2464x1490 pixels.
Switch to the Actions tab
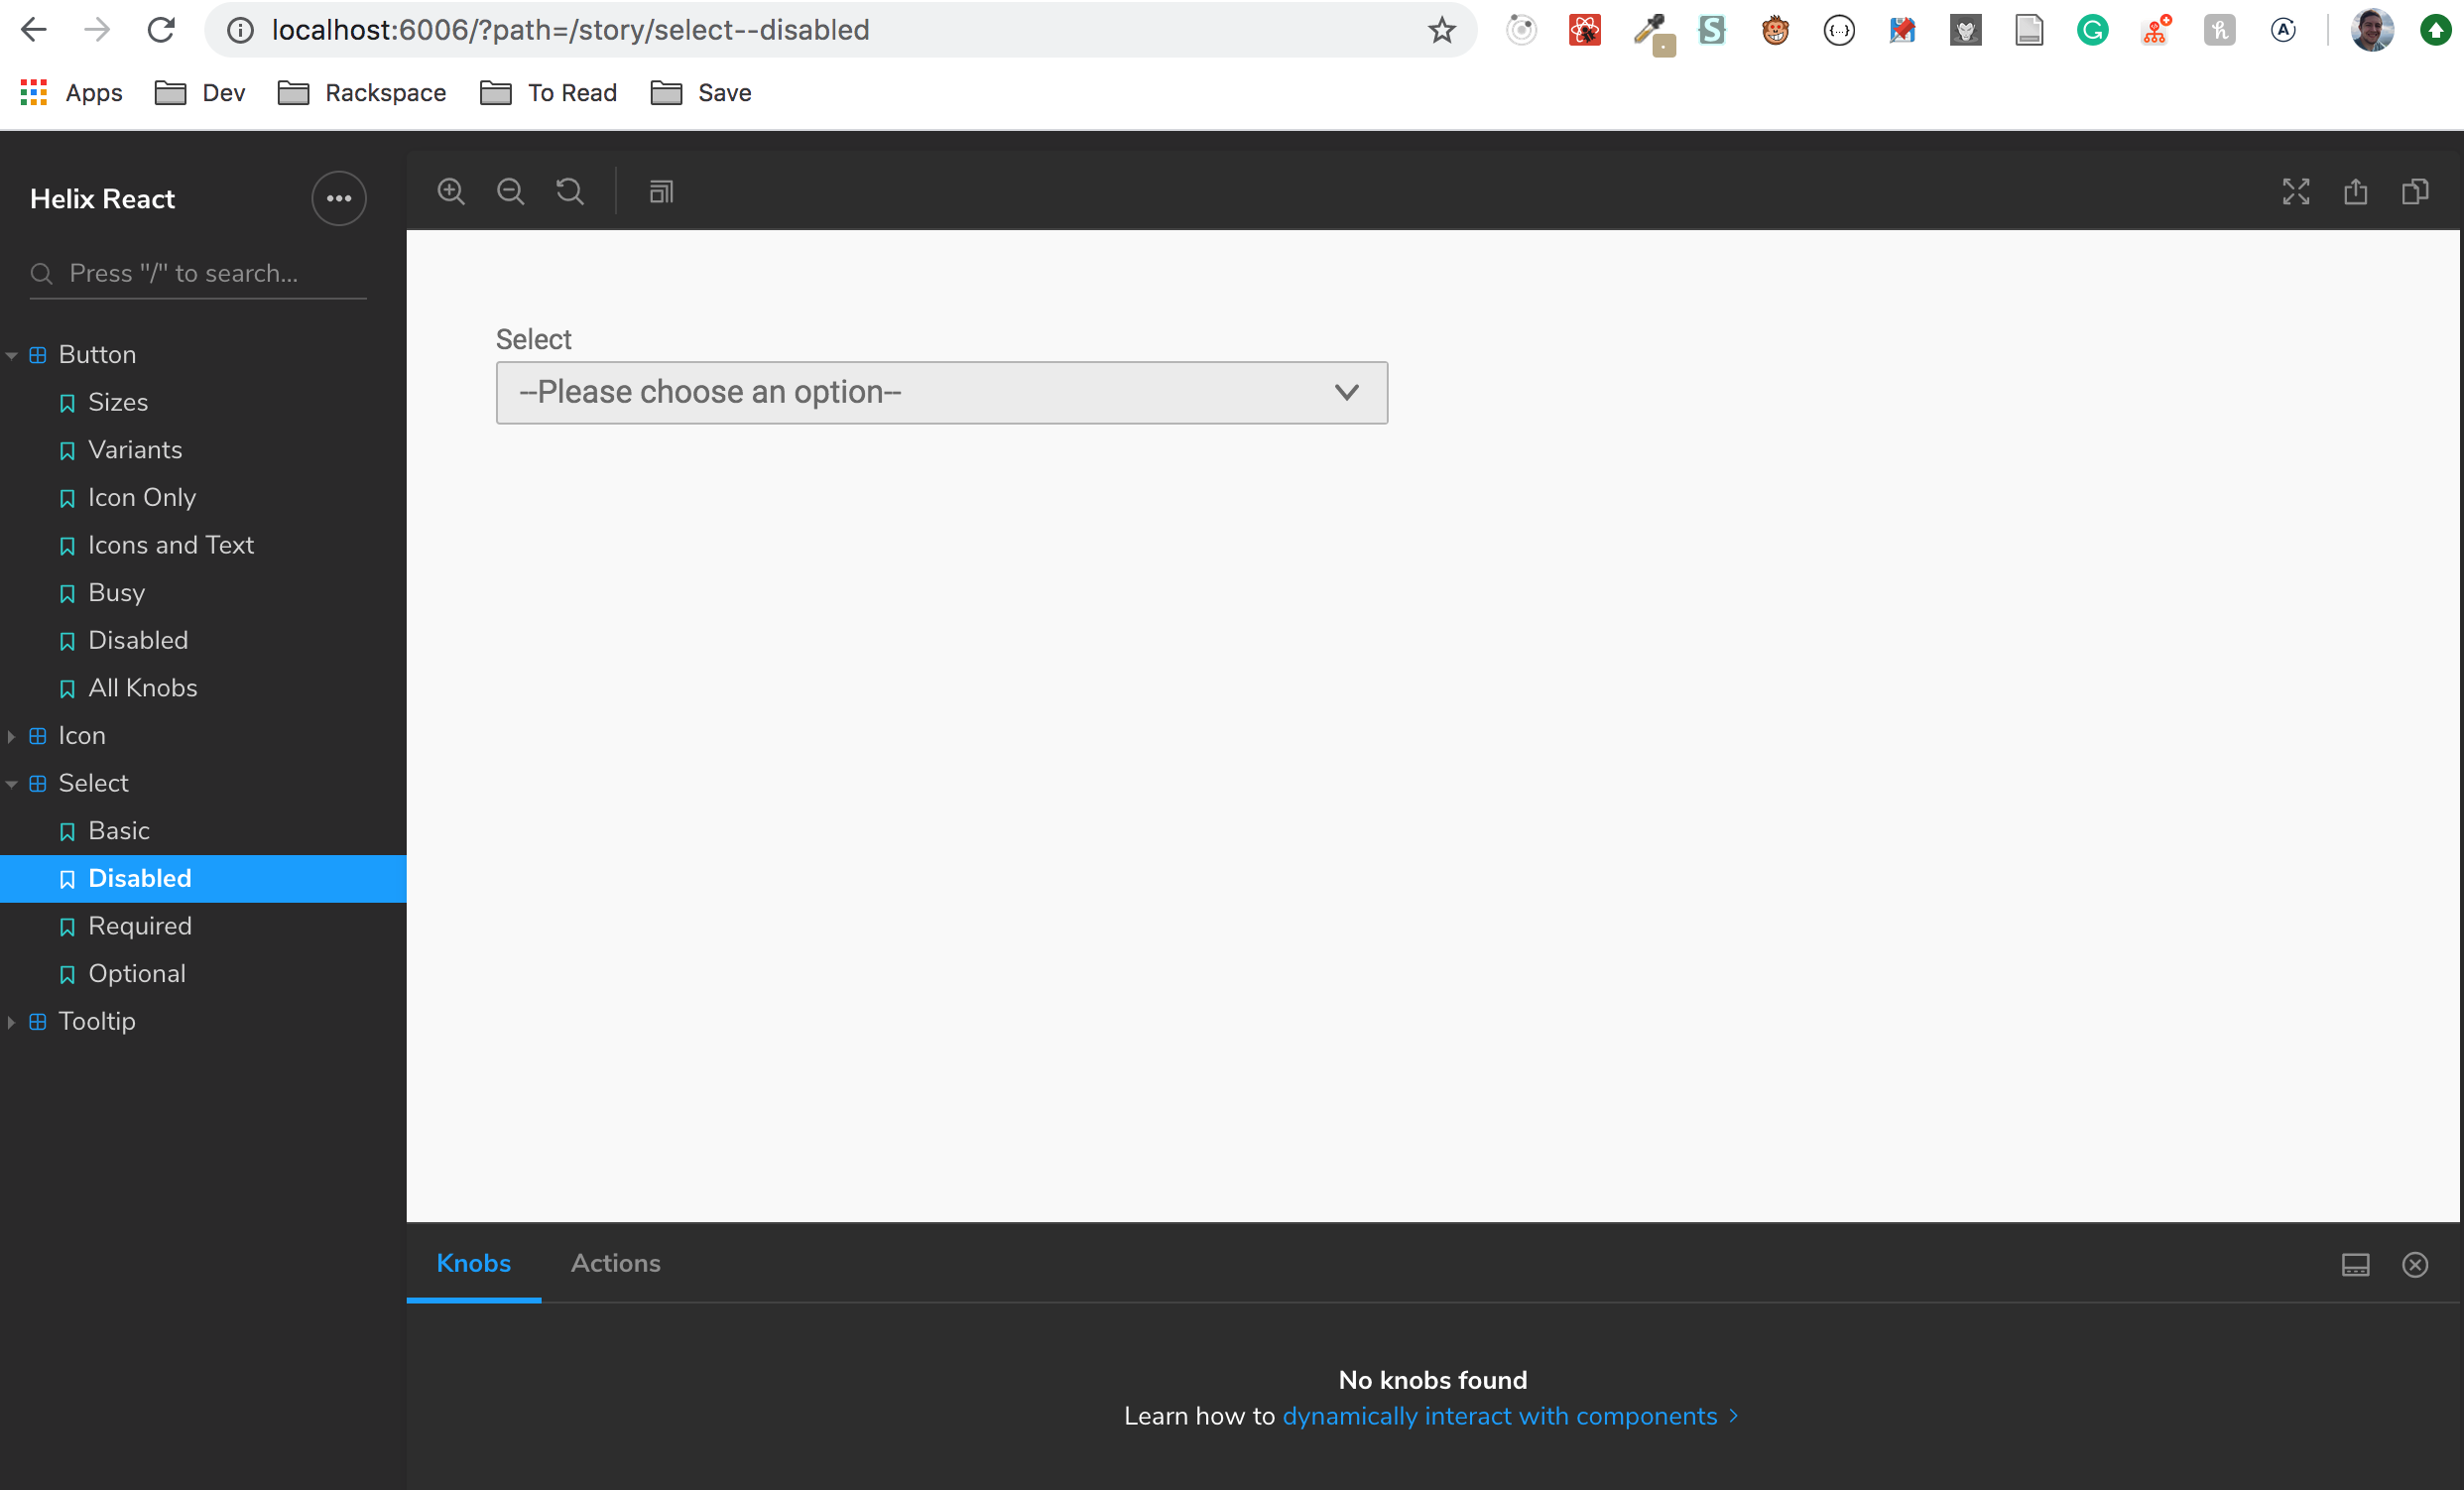pyautogui.click(x=615, y=1263)
